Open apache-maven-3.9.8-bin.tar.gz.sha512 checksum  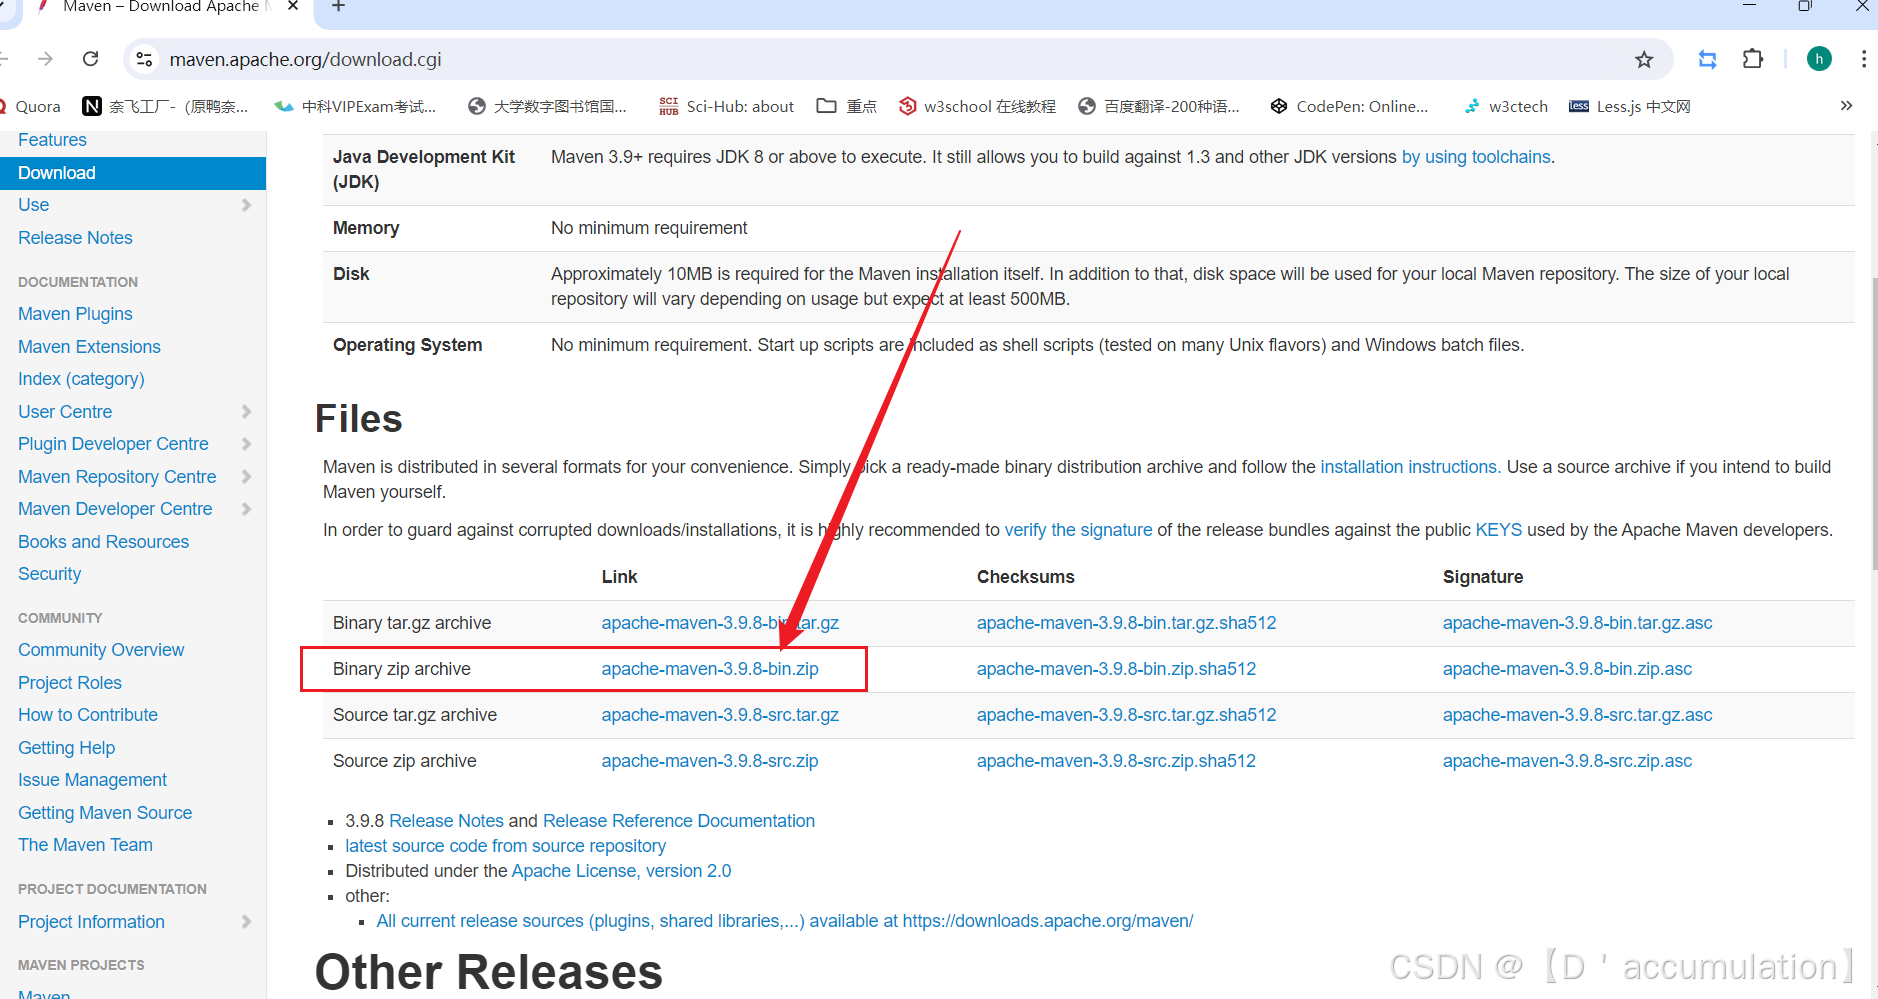click(x=1126, y=623)
